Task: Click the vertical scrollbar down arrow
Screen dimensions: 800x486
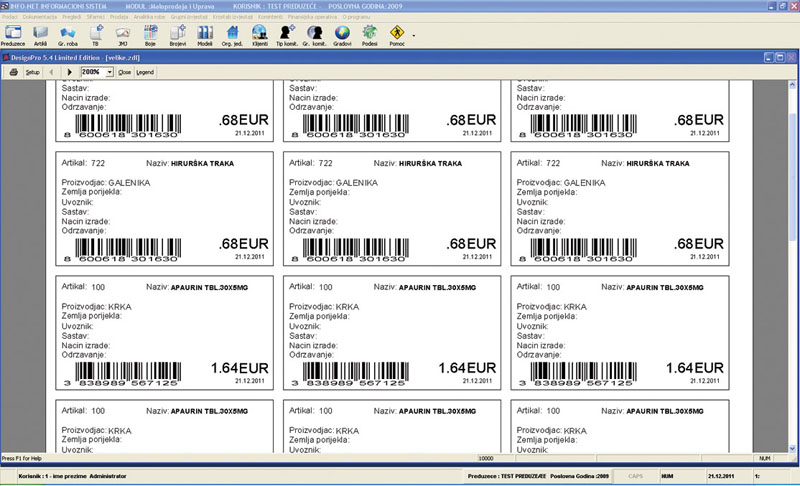Action: click(x=792, y=449)
